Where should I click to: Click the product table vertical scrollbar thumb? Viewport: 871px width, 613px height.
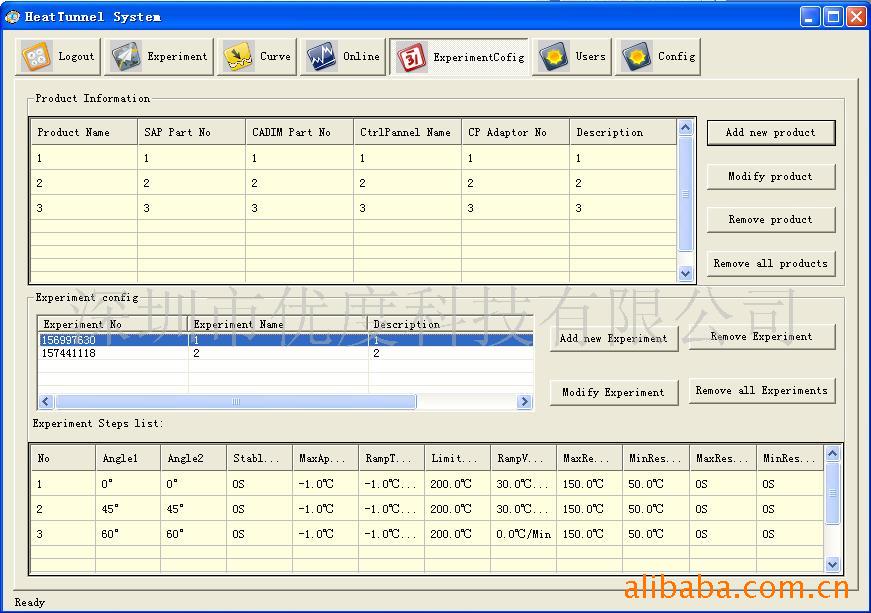(x=685, y=194)
